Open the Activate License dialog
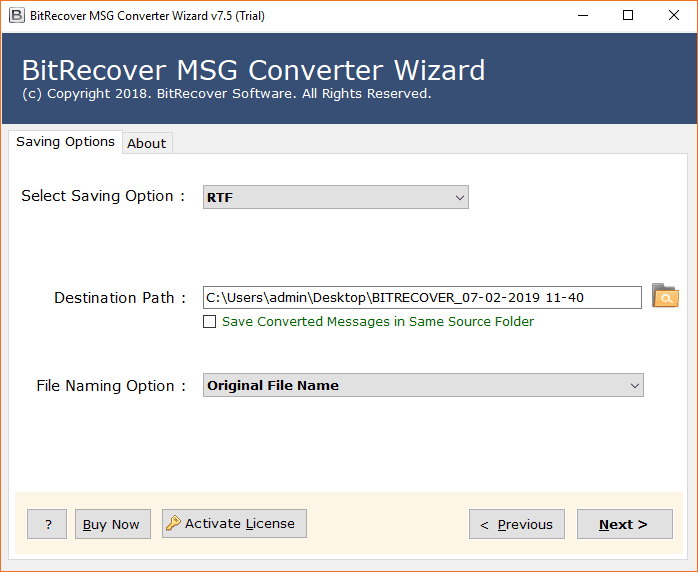 point(234,523)
